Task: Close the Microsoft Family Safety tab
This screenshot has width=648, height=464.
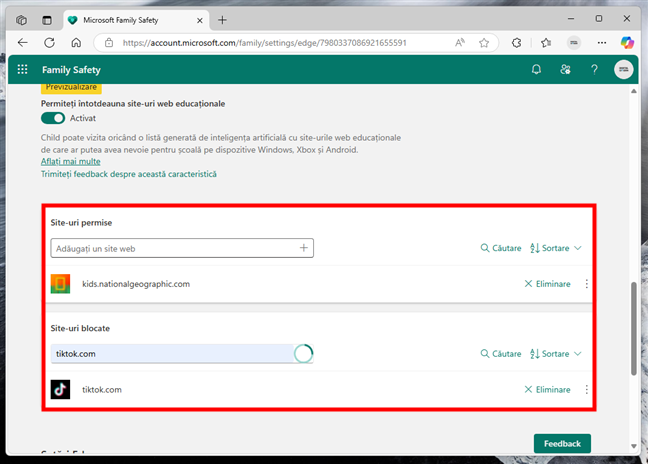Action: [200, 20]
